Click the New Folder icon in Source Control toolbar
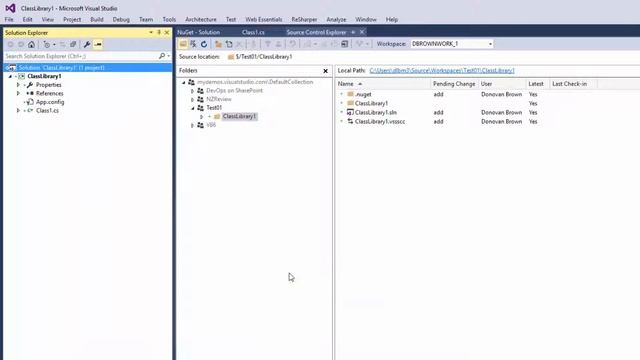Image resolution: width=640 pixels, height=360 pixels. [x=218, y=44]
